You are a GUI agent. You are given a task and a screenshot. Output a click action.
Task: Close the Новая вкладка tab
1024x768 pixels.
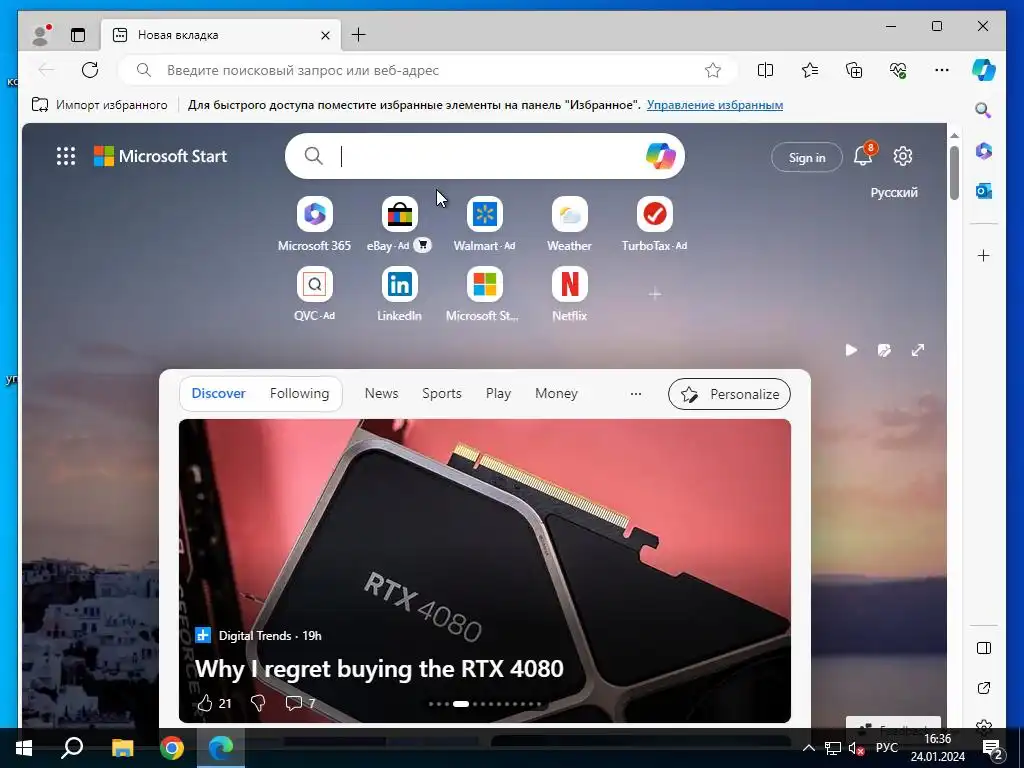tap(325, 35)
